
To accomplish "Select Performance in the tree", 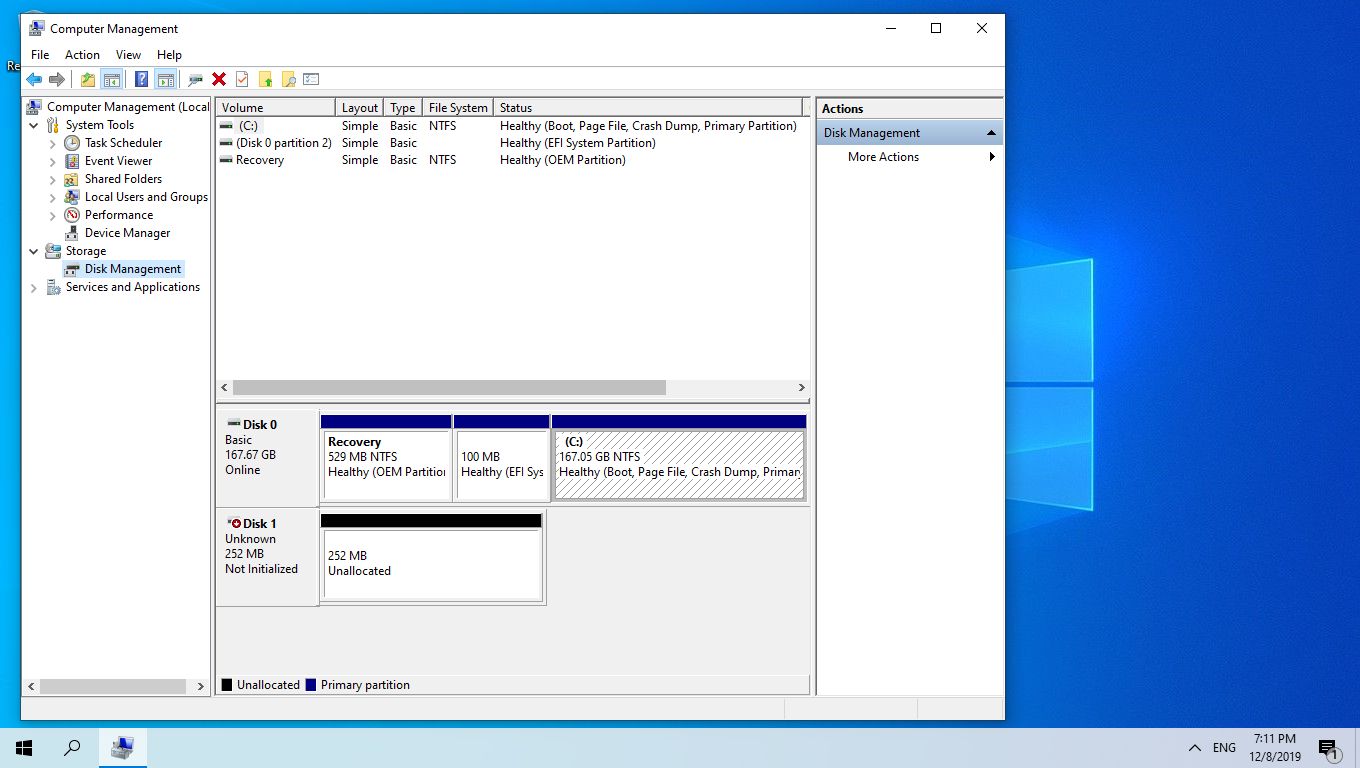I will coord(119,215).
